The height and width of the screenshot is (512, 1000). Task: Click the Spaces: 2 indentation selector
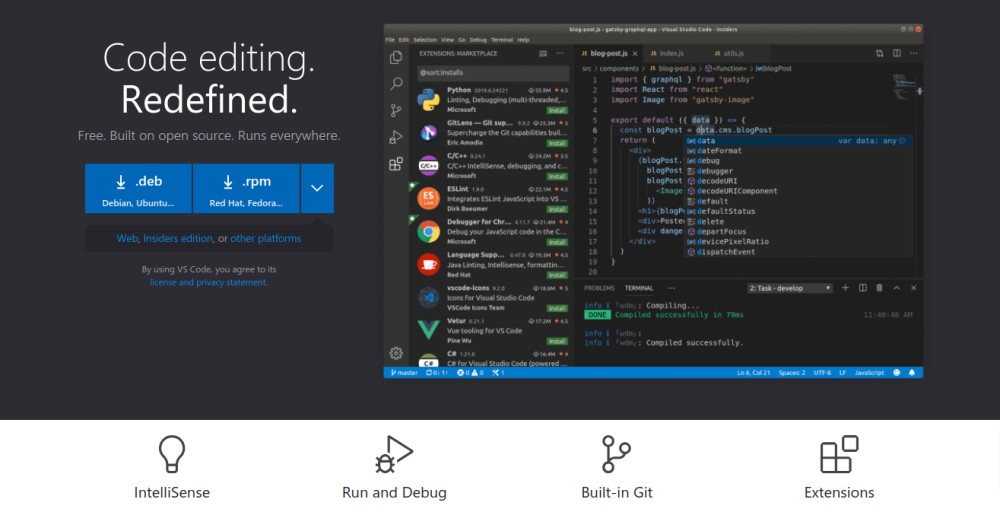tap(791, 372)
